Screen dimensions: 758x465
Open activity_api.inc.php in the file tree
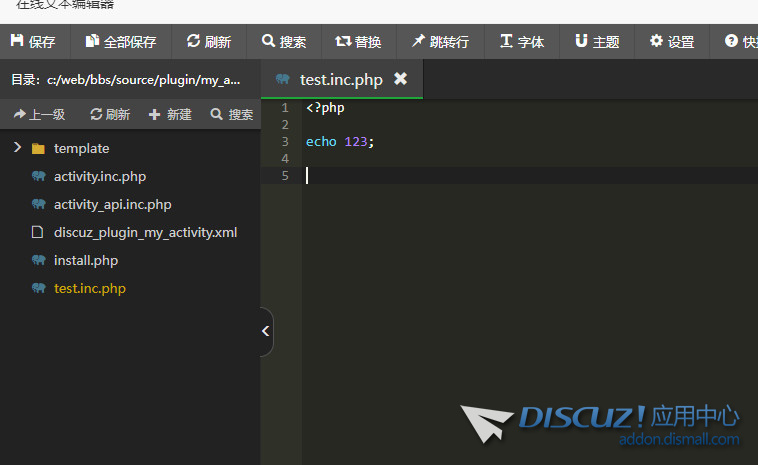112,204
